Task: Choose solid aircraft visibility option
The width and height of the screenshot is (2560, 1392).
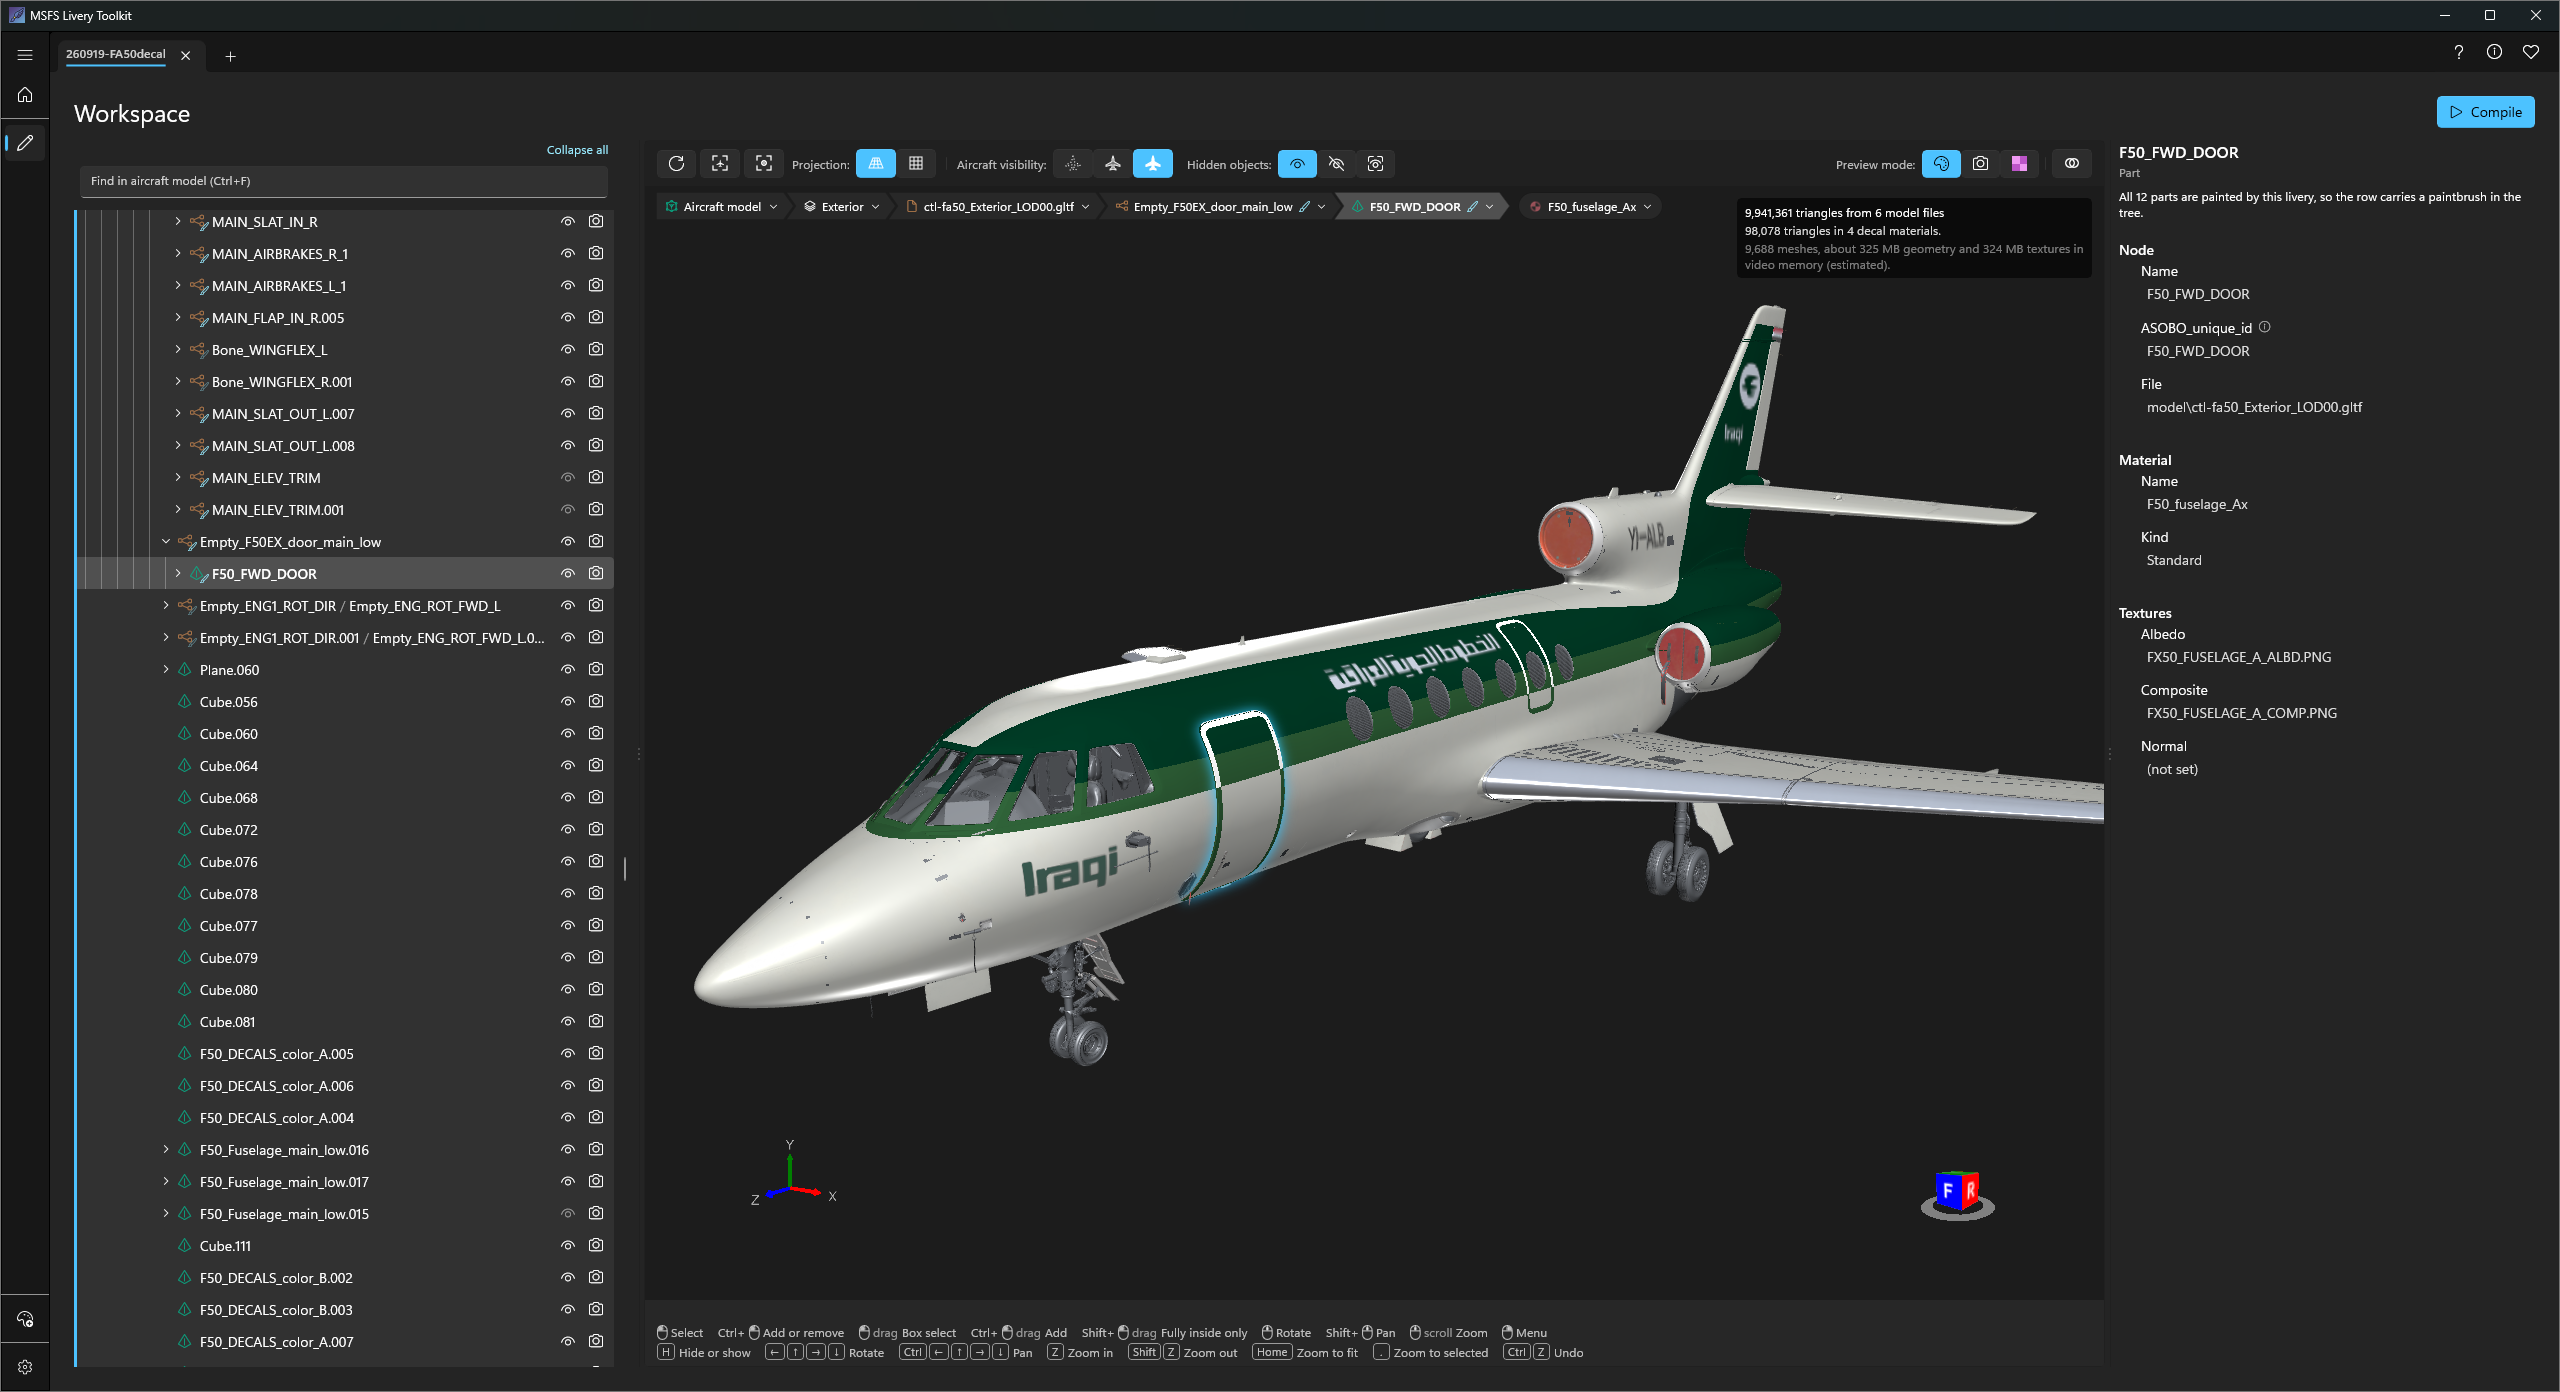Action: pyautogui.click(x=1153, y=164)
